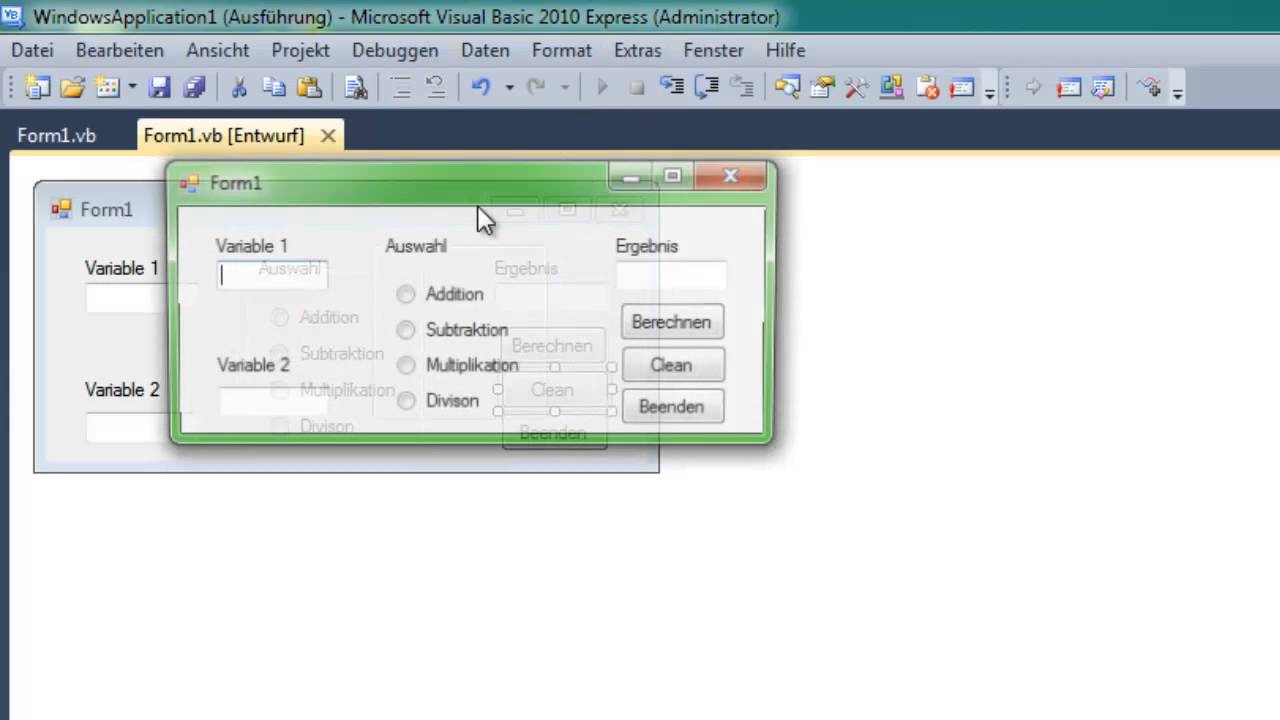Click the Variable 1 text box in running Form1
1280x720 pixels.
[272, 275]
